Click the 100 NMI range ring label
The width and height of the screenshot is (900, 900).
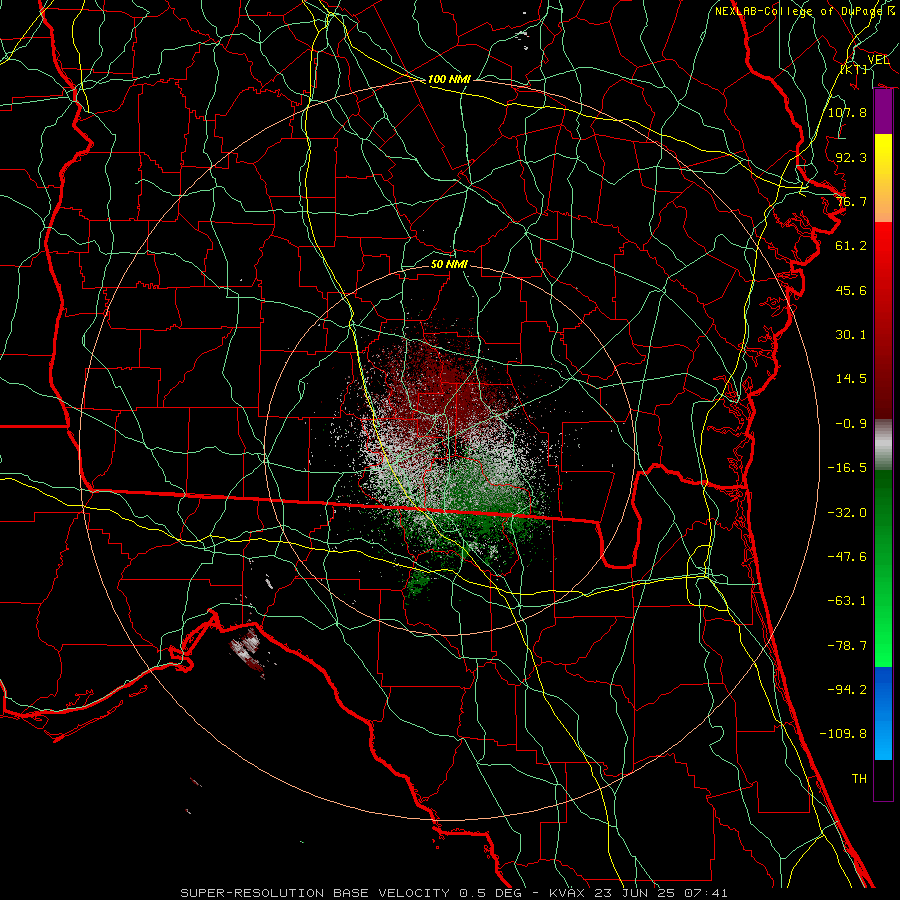coord(449,79)
